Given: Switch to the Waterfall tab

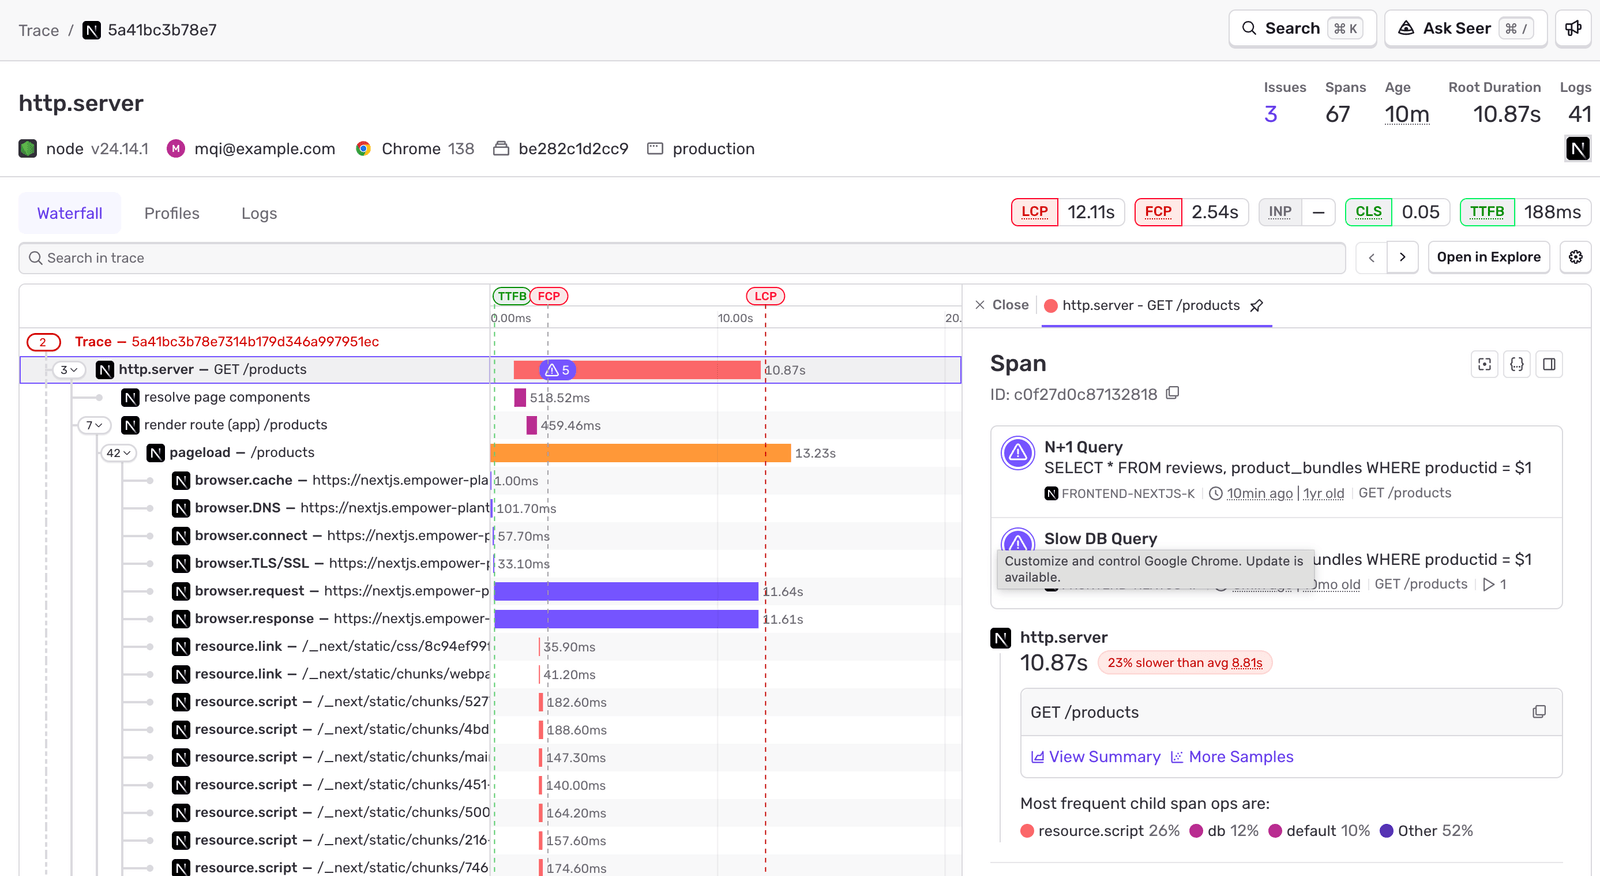Looking at the screenshot, I should (70, 213).
